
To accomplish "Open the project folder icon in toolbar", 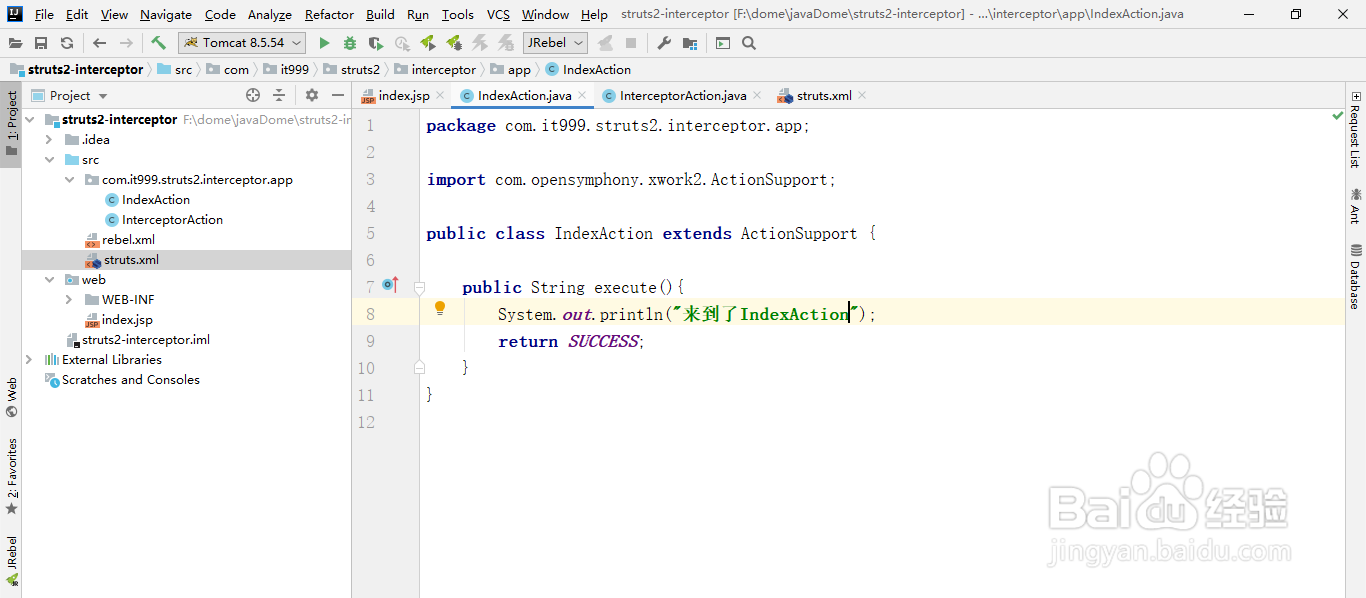I will point(15,43).
